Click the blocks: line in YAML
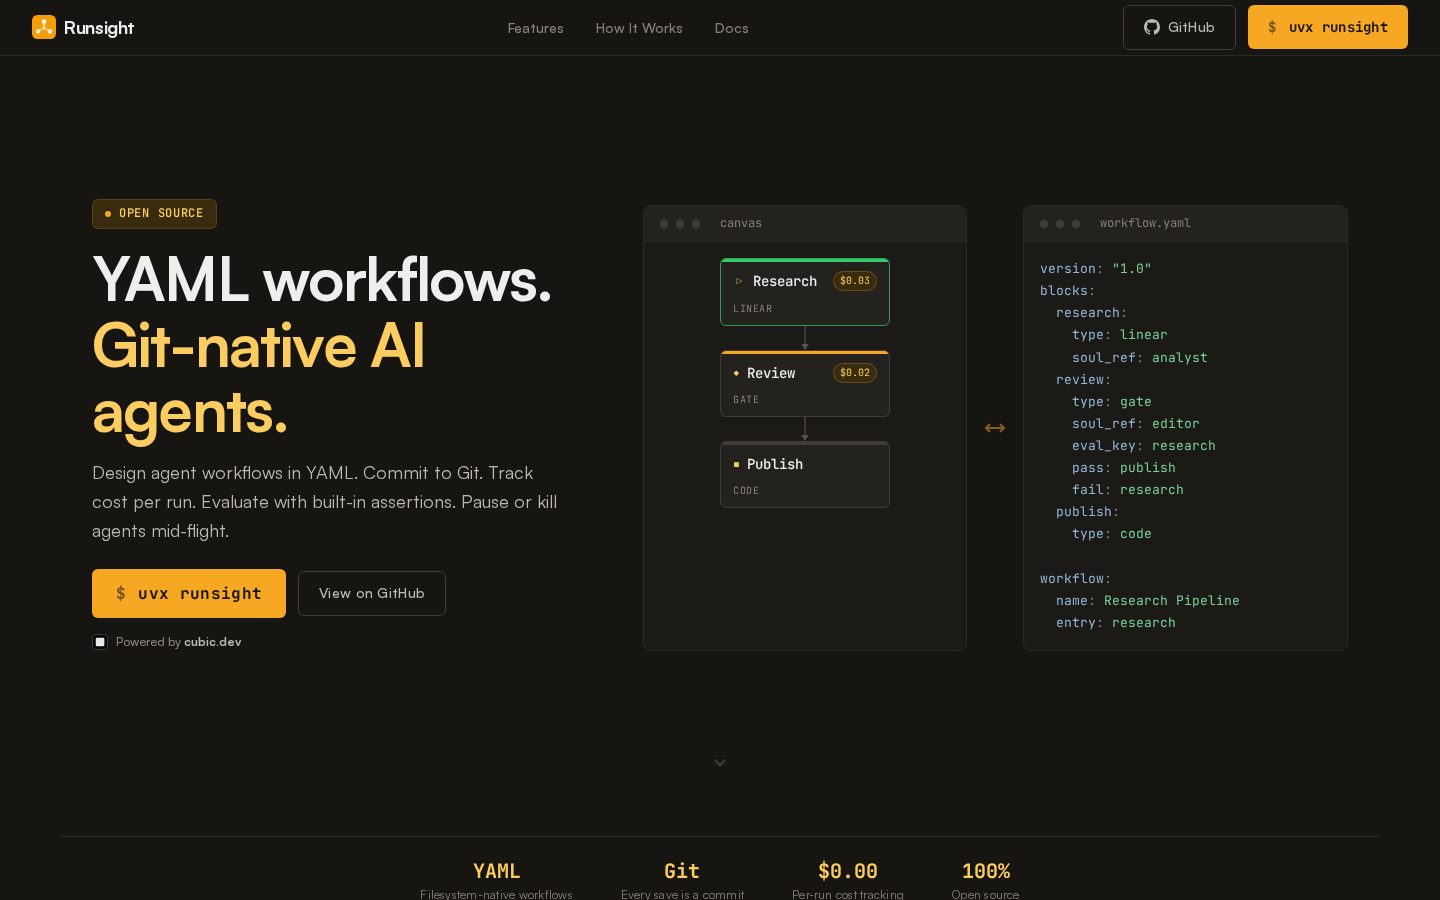Image resolution: width=1440 pixels, height=900 pixels. coord(1068,290)
